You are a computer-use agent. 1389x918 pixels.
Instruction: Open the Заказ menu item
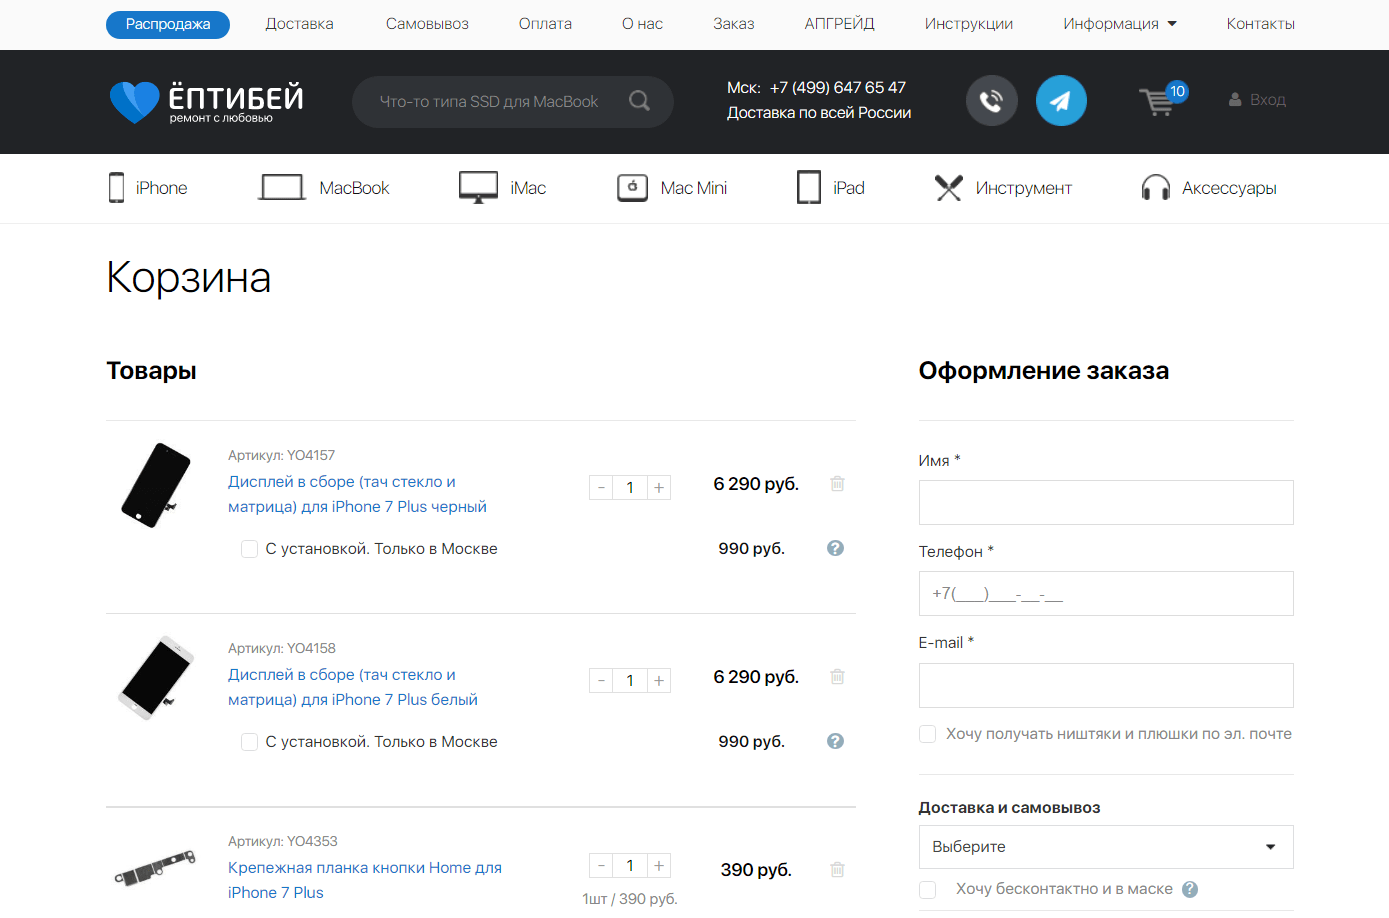pos(734,24)
